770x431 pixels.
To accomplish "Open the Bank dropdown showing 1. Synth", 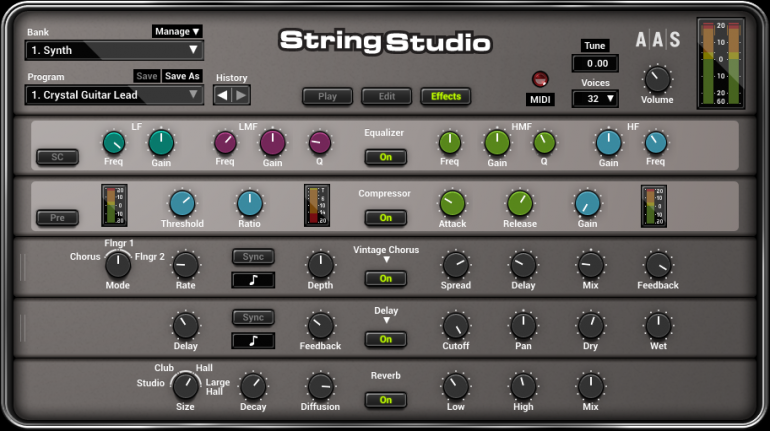I will (114, 50).
